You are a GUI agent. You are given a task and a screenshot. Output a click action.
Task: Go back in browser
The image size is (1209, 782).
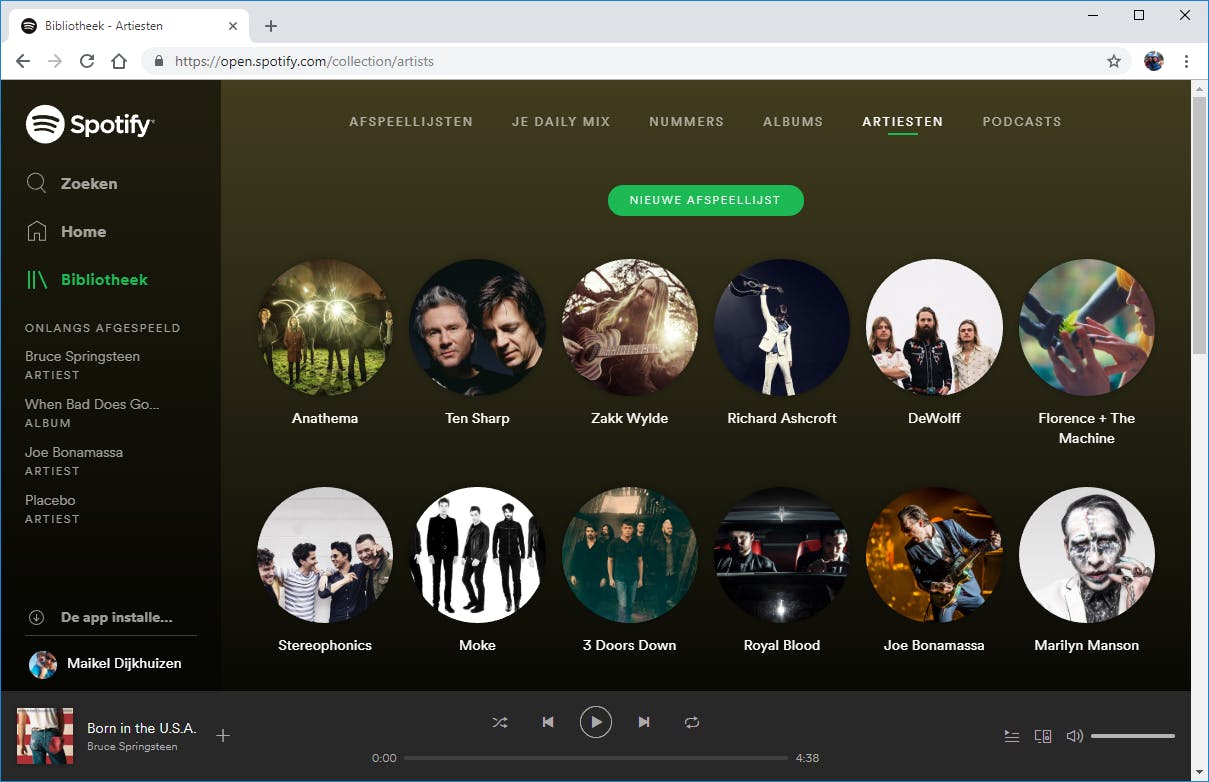pyautogui.click(x=23, y=61)
